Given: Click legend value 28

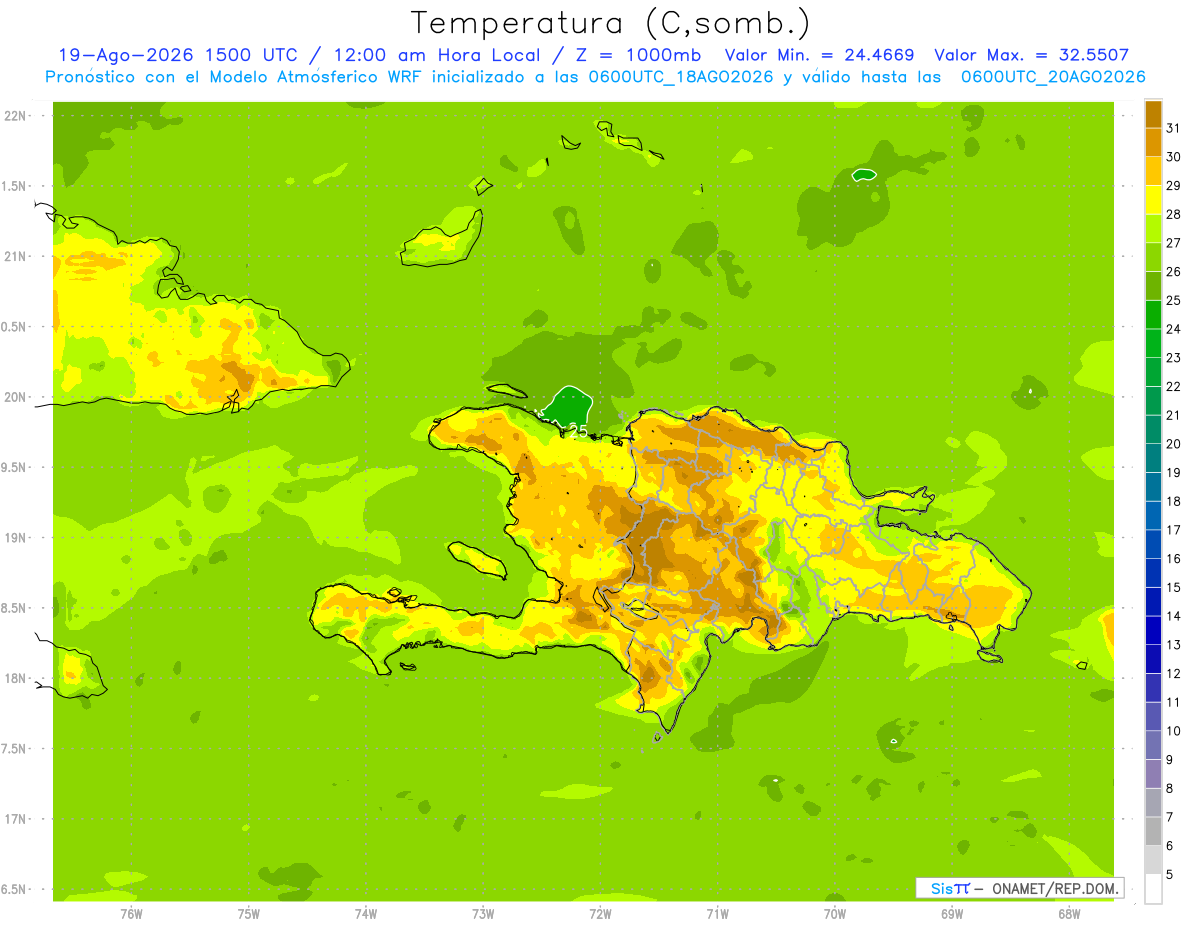Looking at the screenshot, I should pos(1173,215).
